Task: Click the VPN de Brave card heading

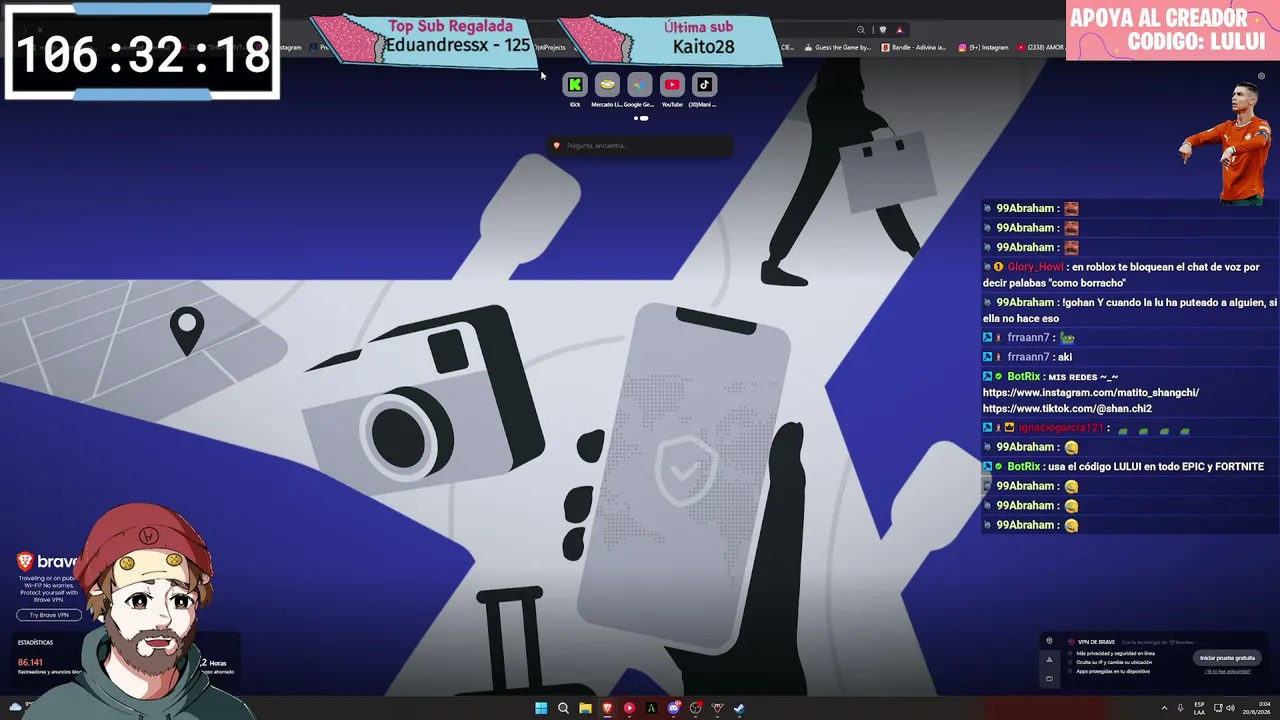Action: coord(1096,642)
